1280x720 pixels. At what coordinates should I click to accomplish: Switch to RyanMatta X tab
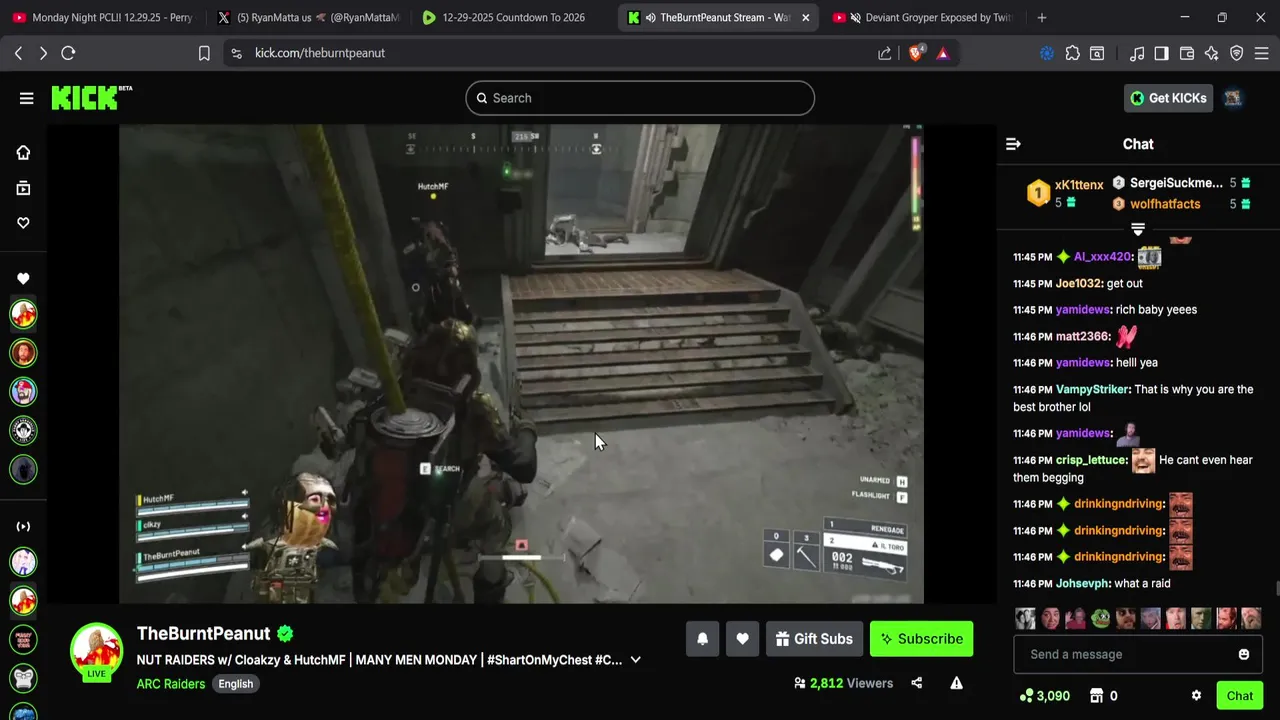pyautogui.click(x=307, y=17)
